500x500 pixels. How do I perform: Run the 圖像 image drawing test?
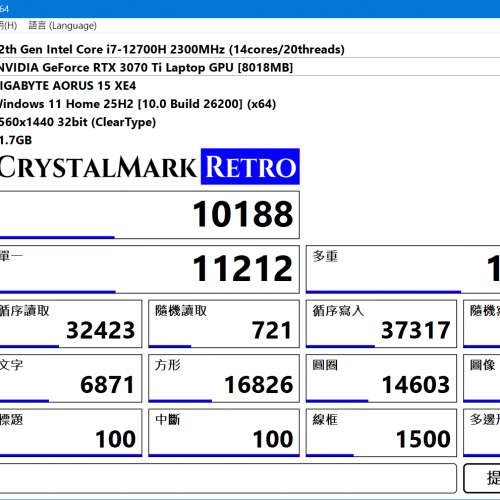point(482,378)
